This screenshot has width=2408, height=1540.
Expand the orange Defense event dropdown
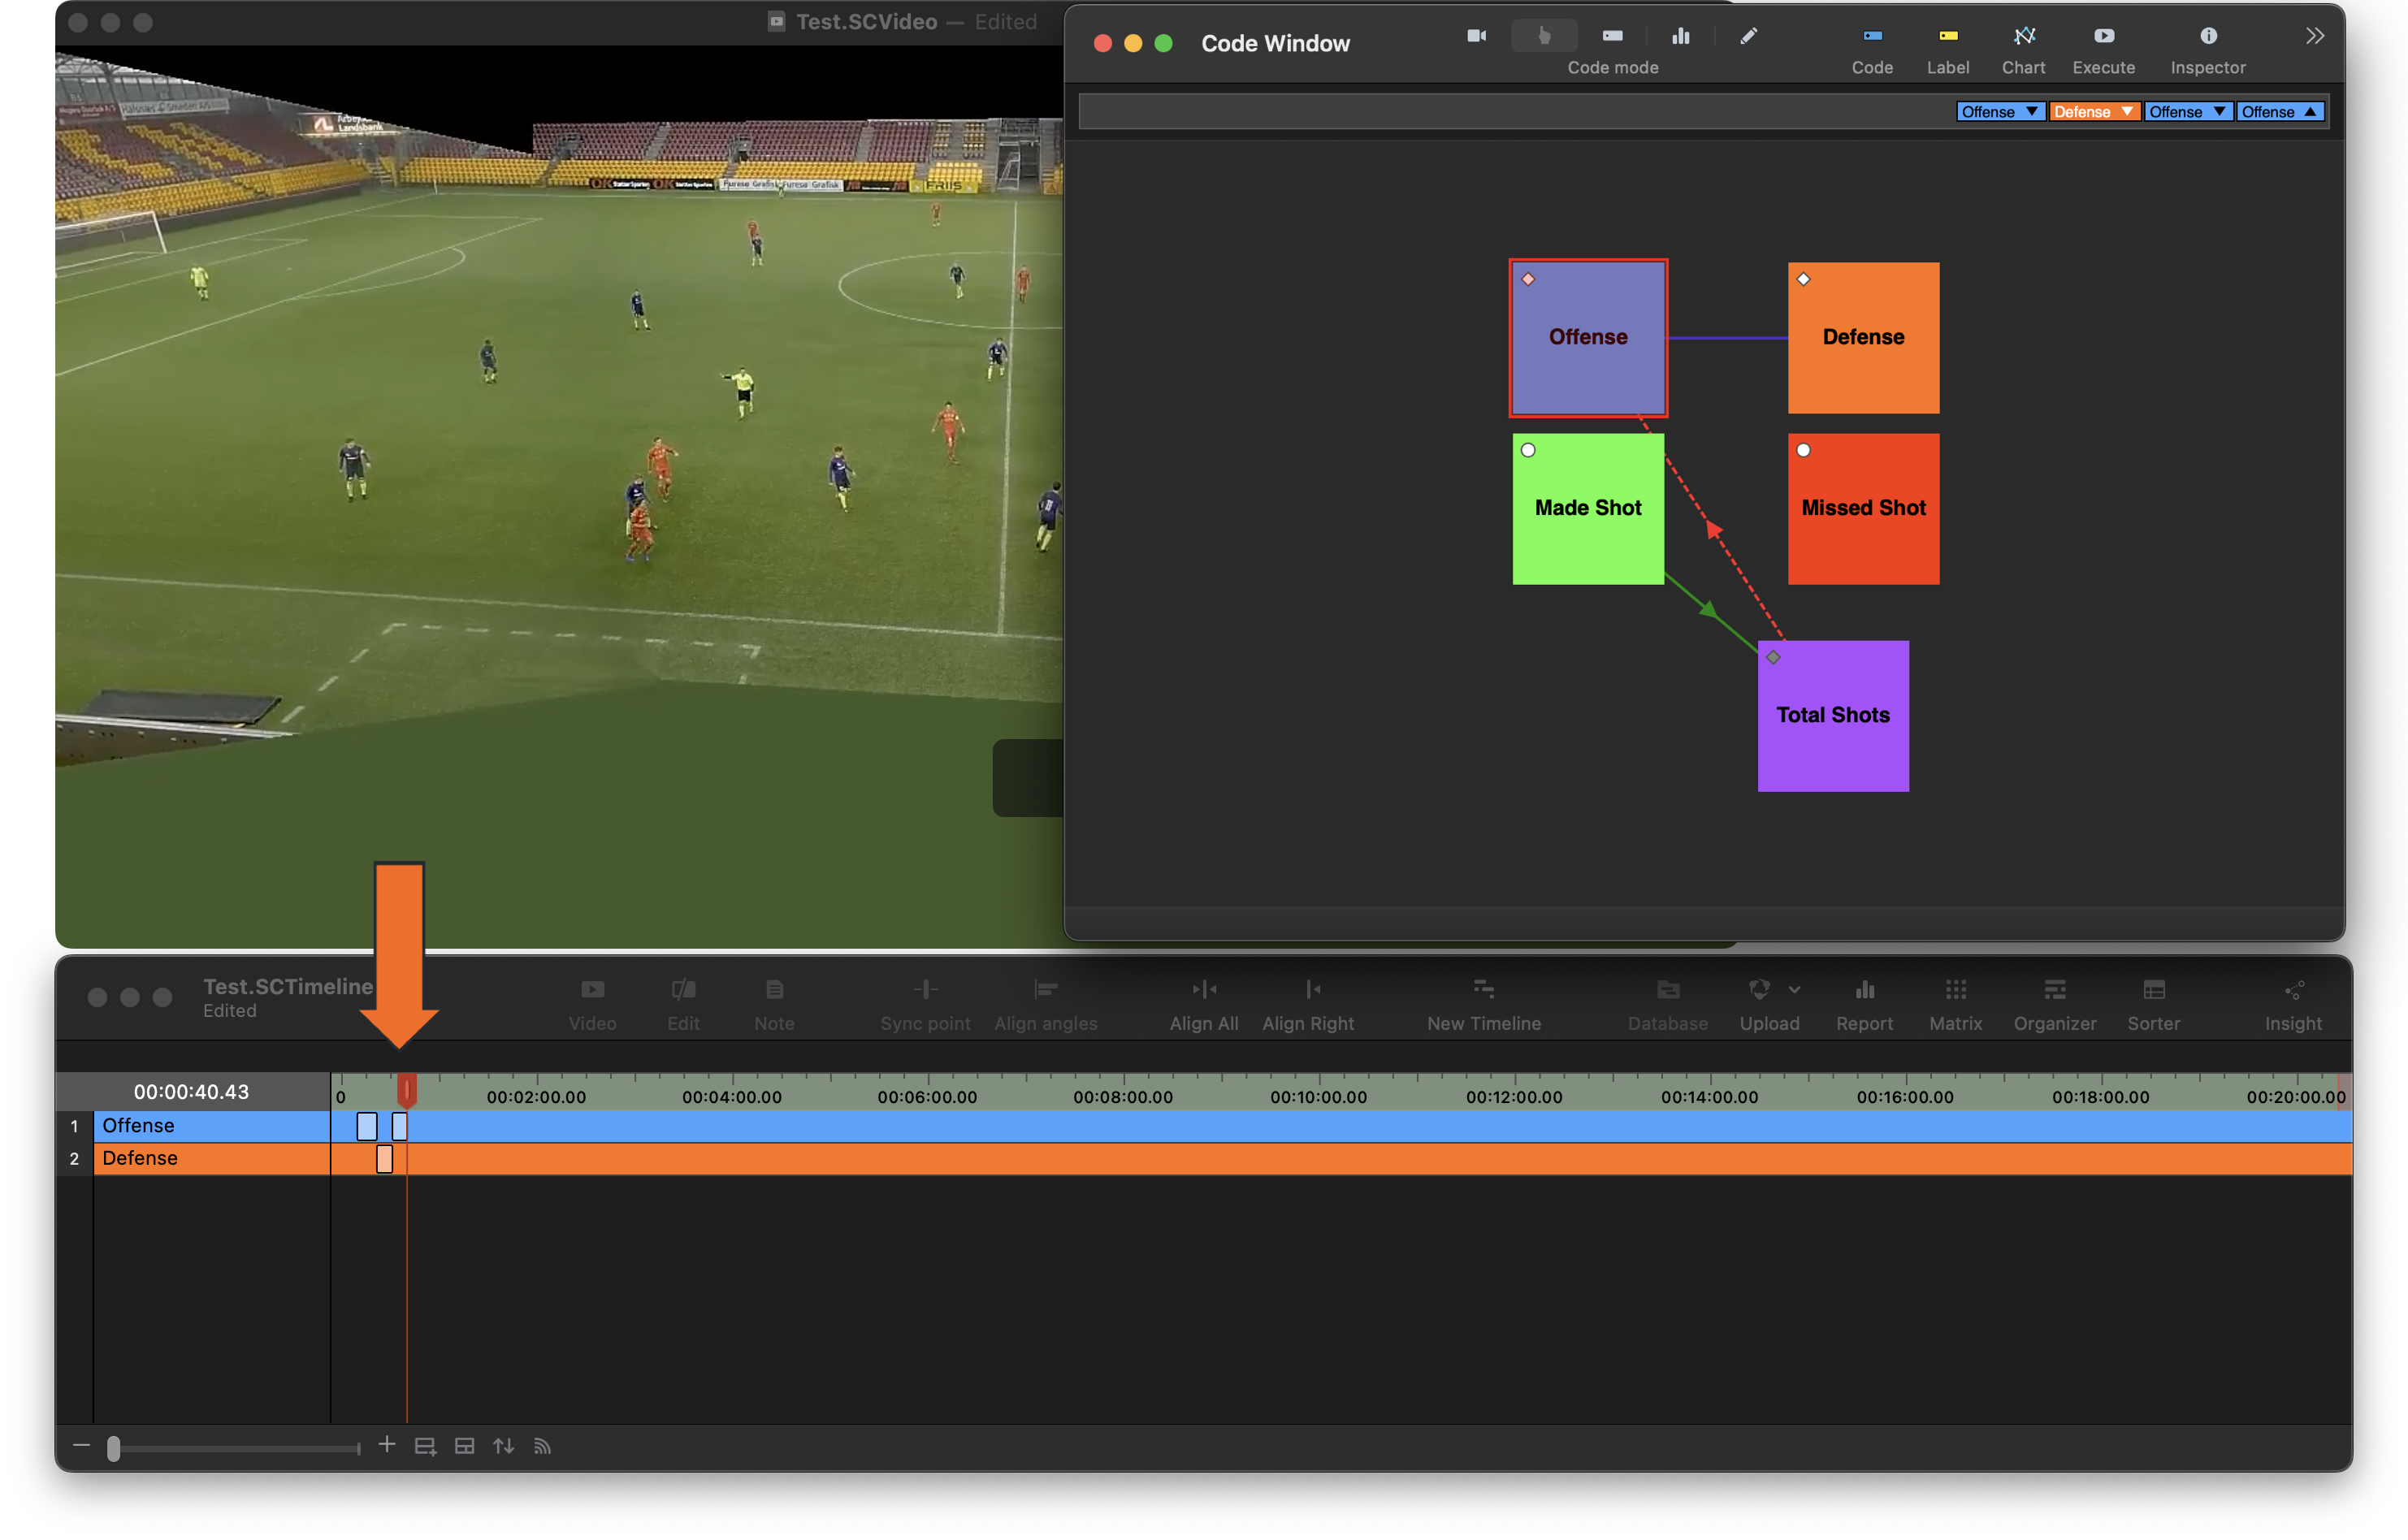(x=2126, y=112)
